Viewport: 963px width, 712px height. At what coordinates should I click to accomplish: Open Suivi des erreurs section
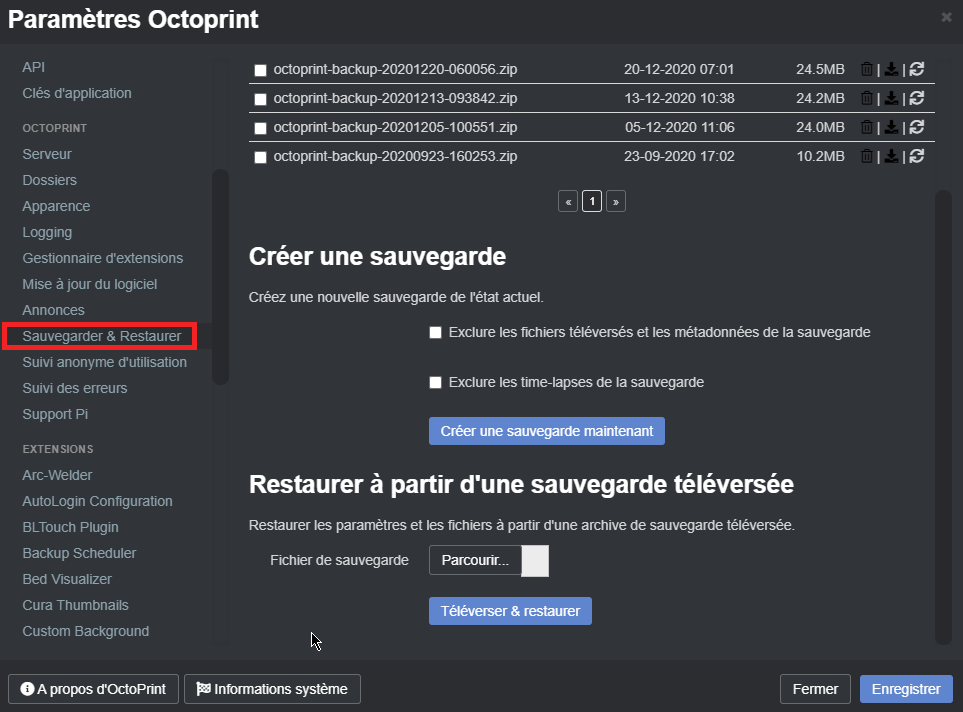(x=75, y=388)
